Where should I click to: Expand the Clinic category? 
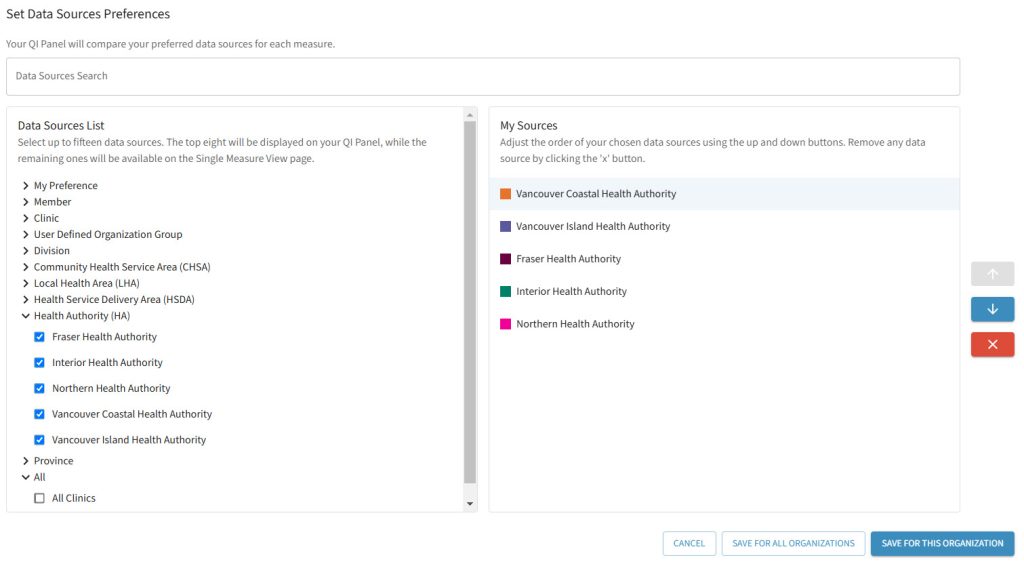[x=26, y=218]
